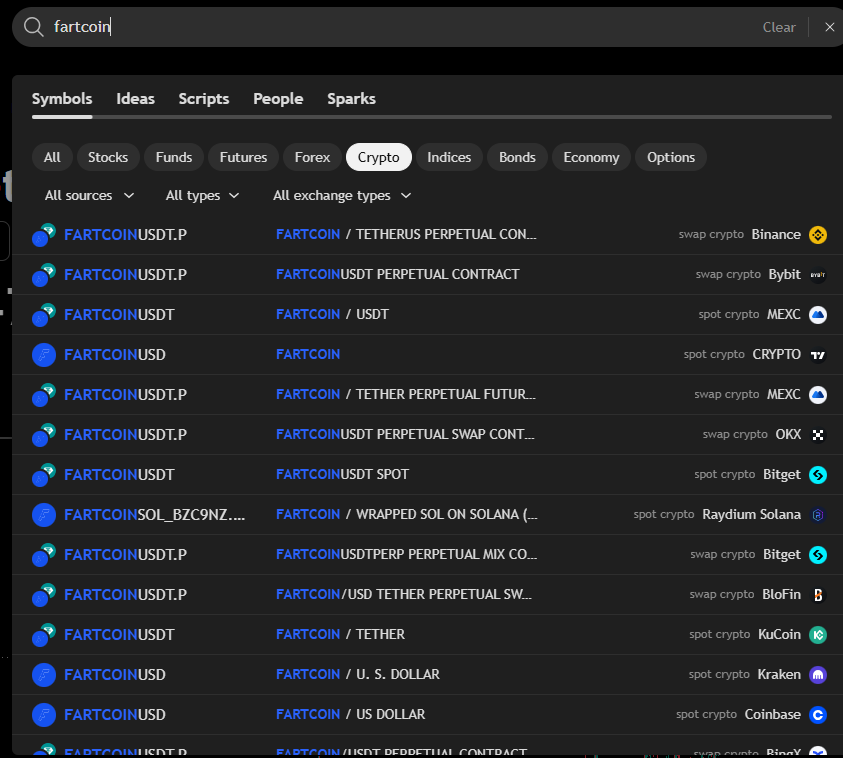Filter results by Forex

pyautogui.click(x=312, y=157)
